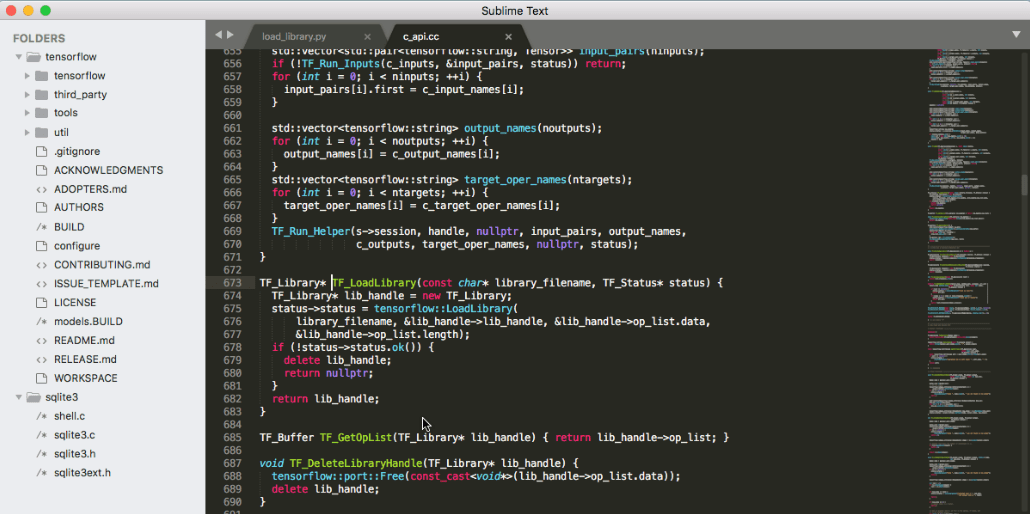This screenshot has width=1030, height=514.
Task: Expand the third_party folder
Action: [x=27, y=95]
